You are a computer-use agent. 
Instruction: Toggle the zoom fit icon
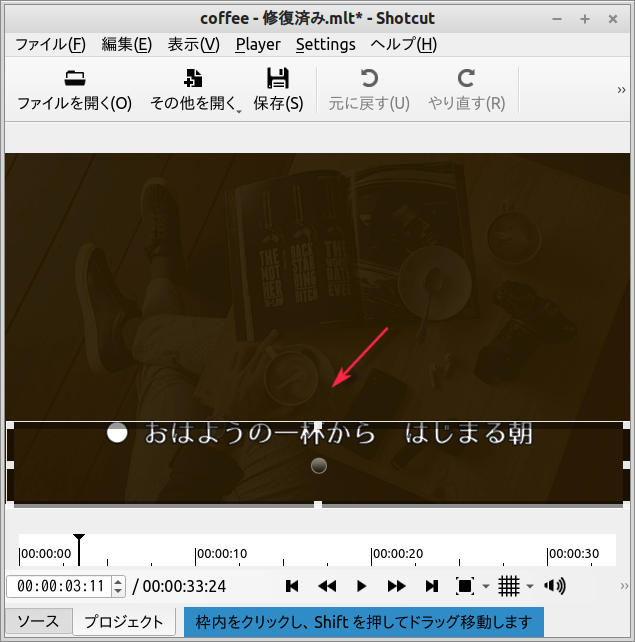tap(465, 586)
